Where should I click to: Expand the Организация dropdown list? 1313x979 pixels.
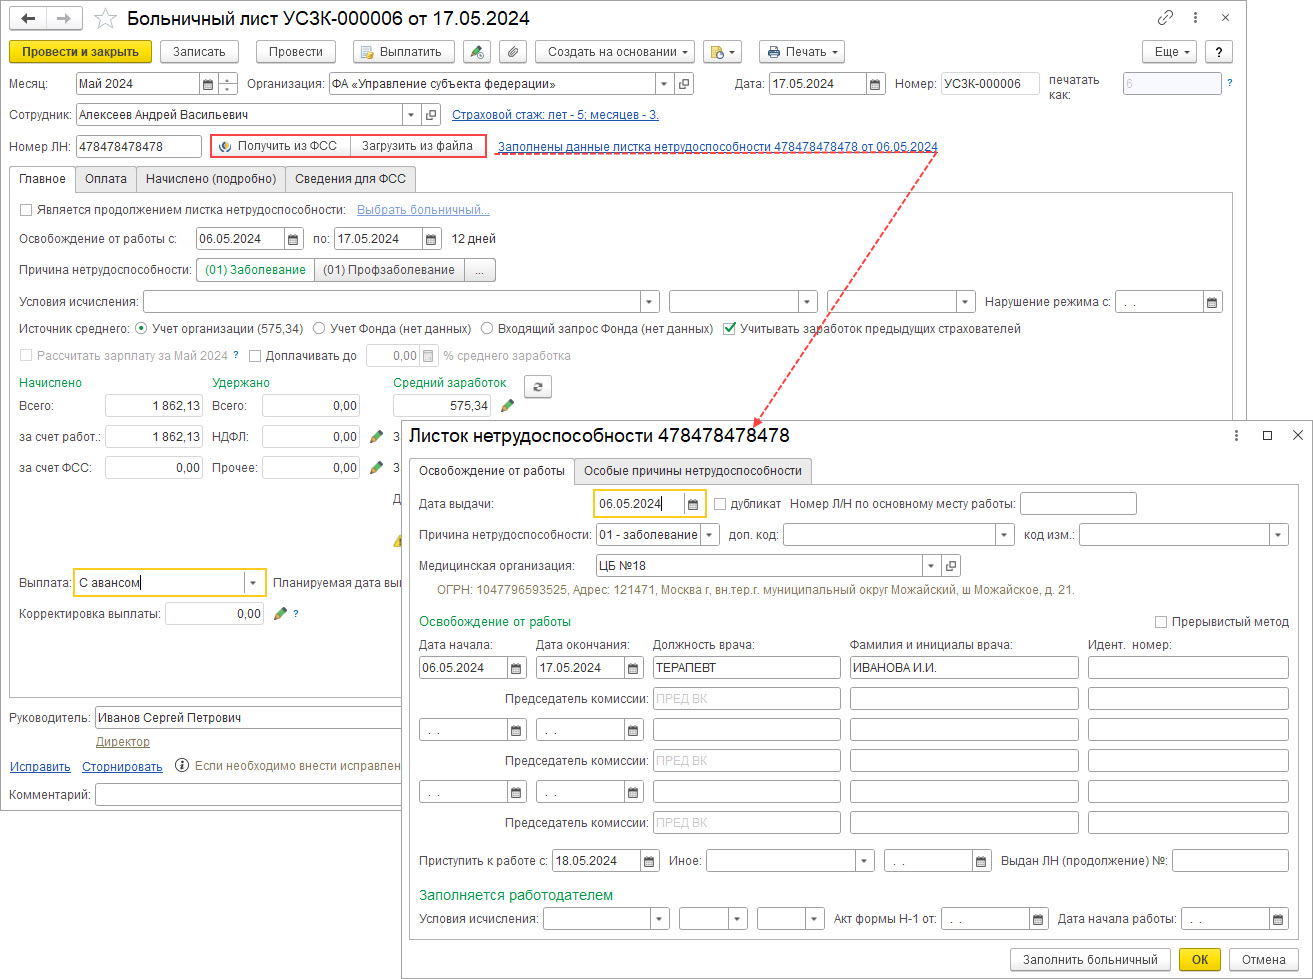pos(665,84)
